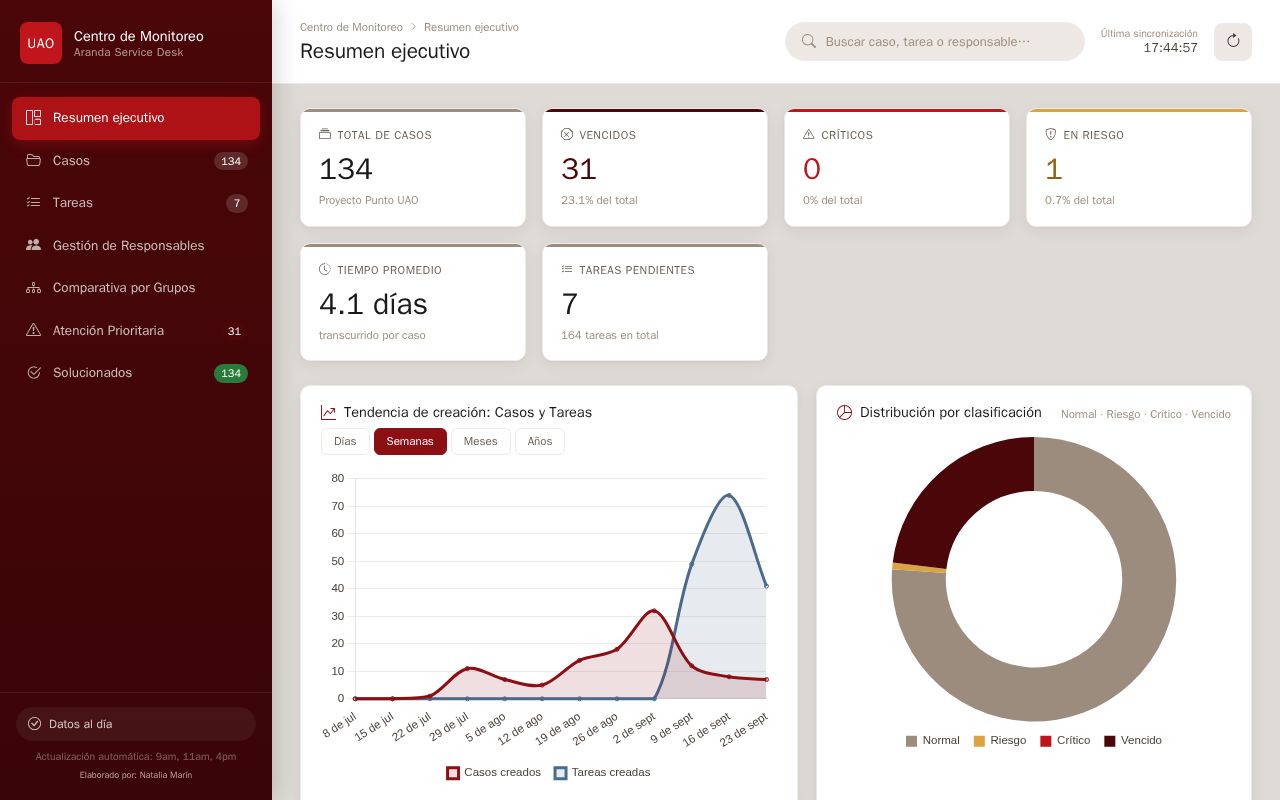Click the Atención Prioritaria warning icon

pyautogui.click(x=33, y=330)
